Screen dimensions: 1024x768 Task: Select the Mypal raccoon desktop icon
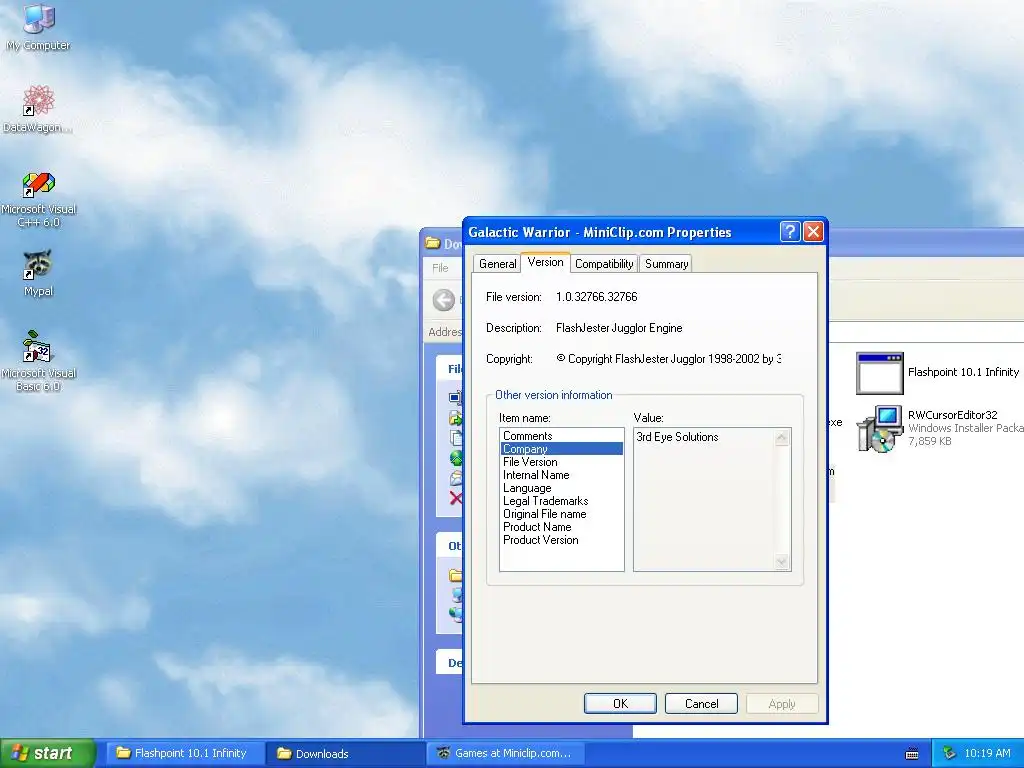(x=39, y=273)
